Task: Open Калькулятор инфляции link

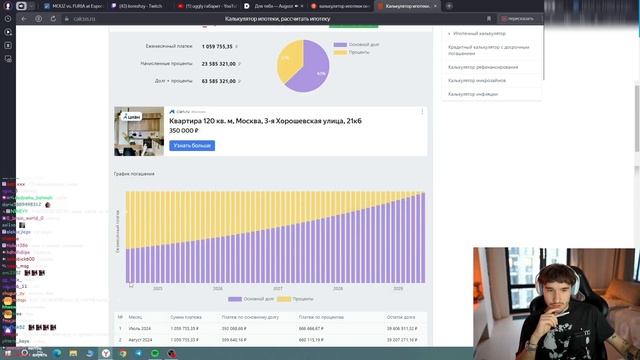Action: (473, 94)
